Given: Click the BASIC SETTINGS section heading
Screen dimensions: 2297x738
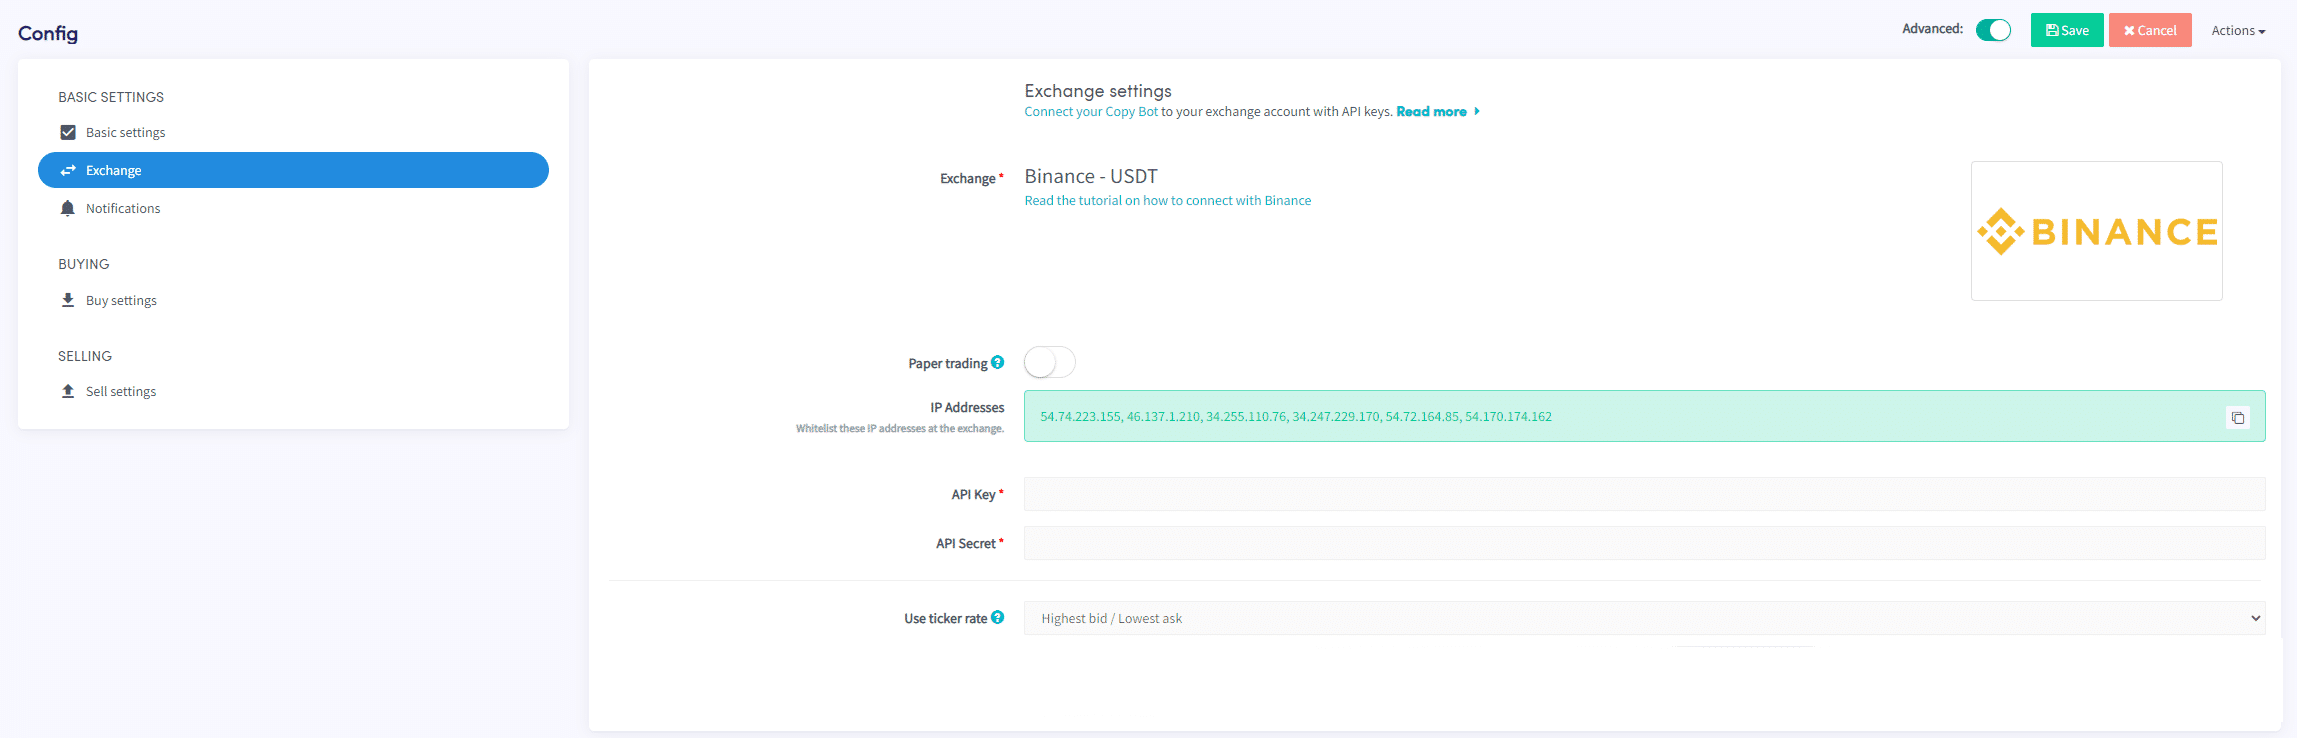Looking at the screenshot, I should pos(111,97).
